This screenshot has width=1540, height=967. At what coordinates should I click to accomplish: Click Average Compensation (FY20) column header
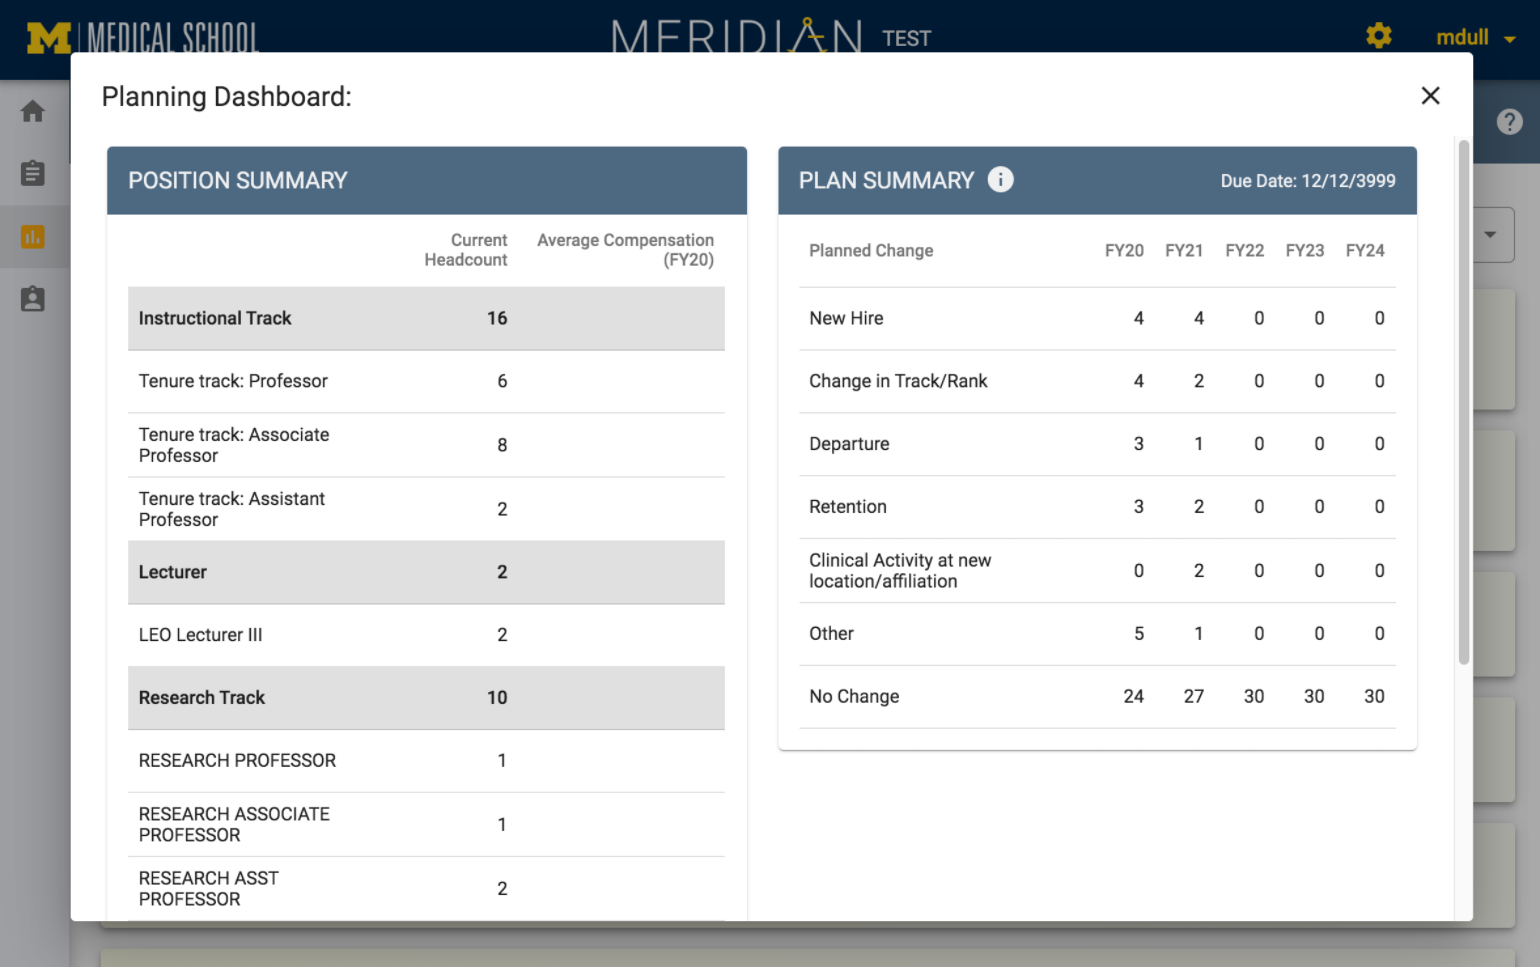pyautogui.click(x=626, y=250)
